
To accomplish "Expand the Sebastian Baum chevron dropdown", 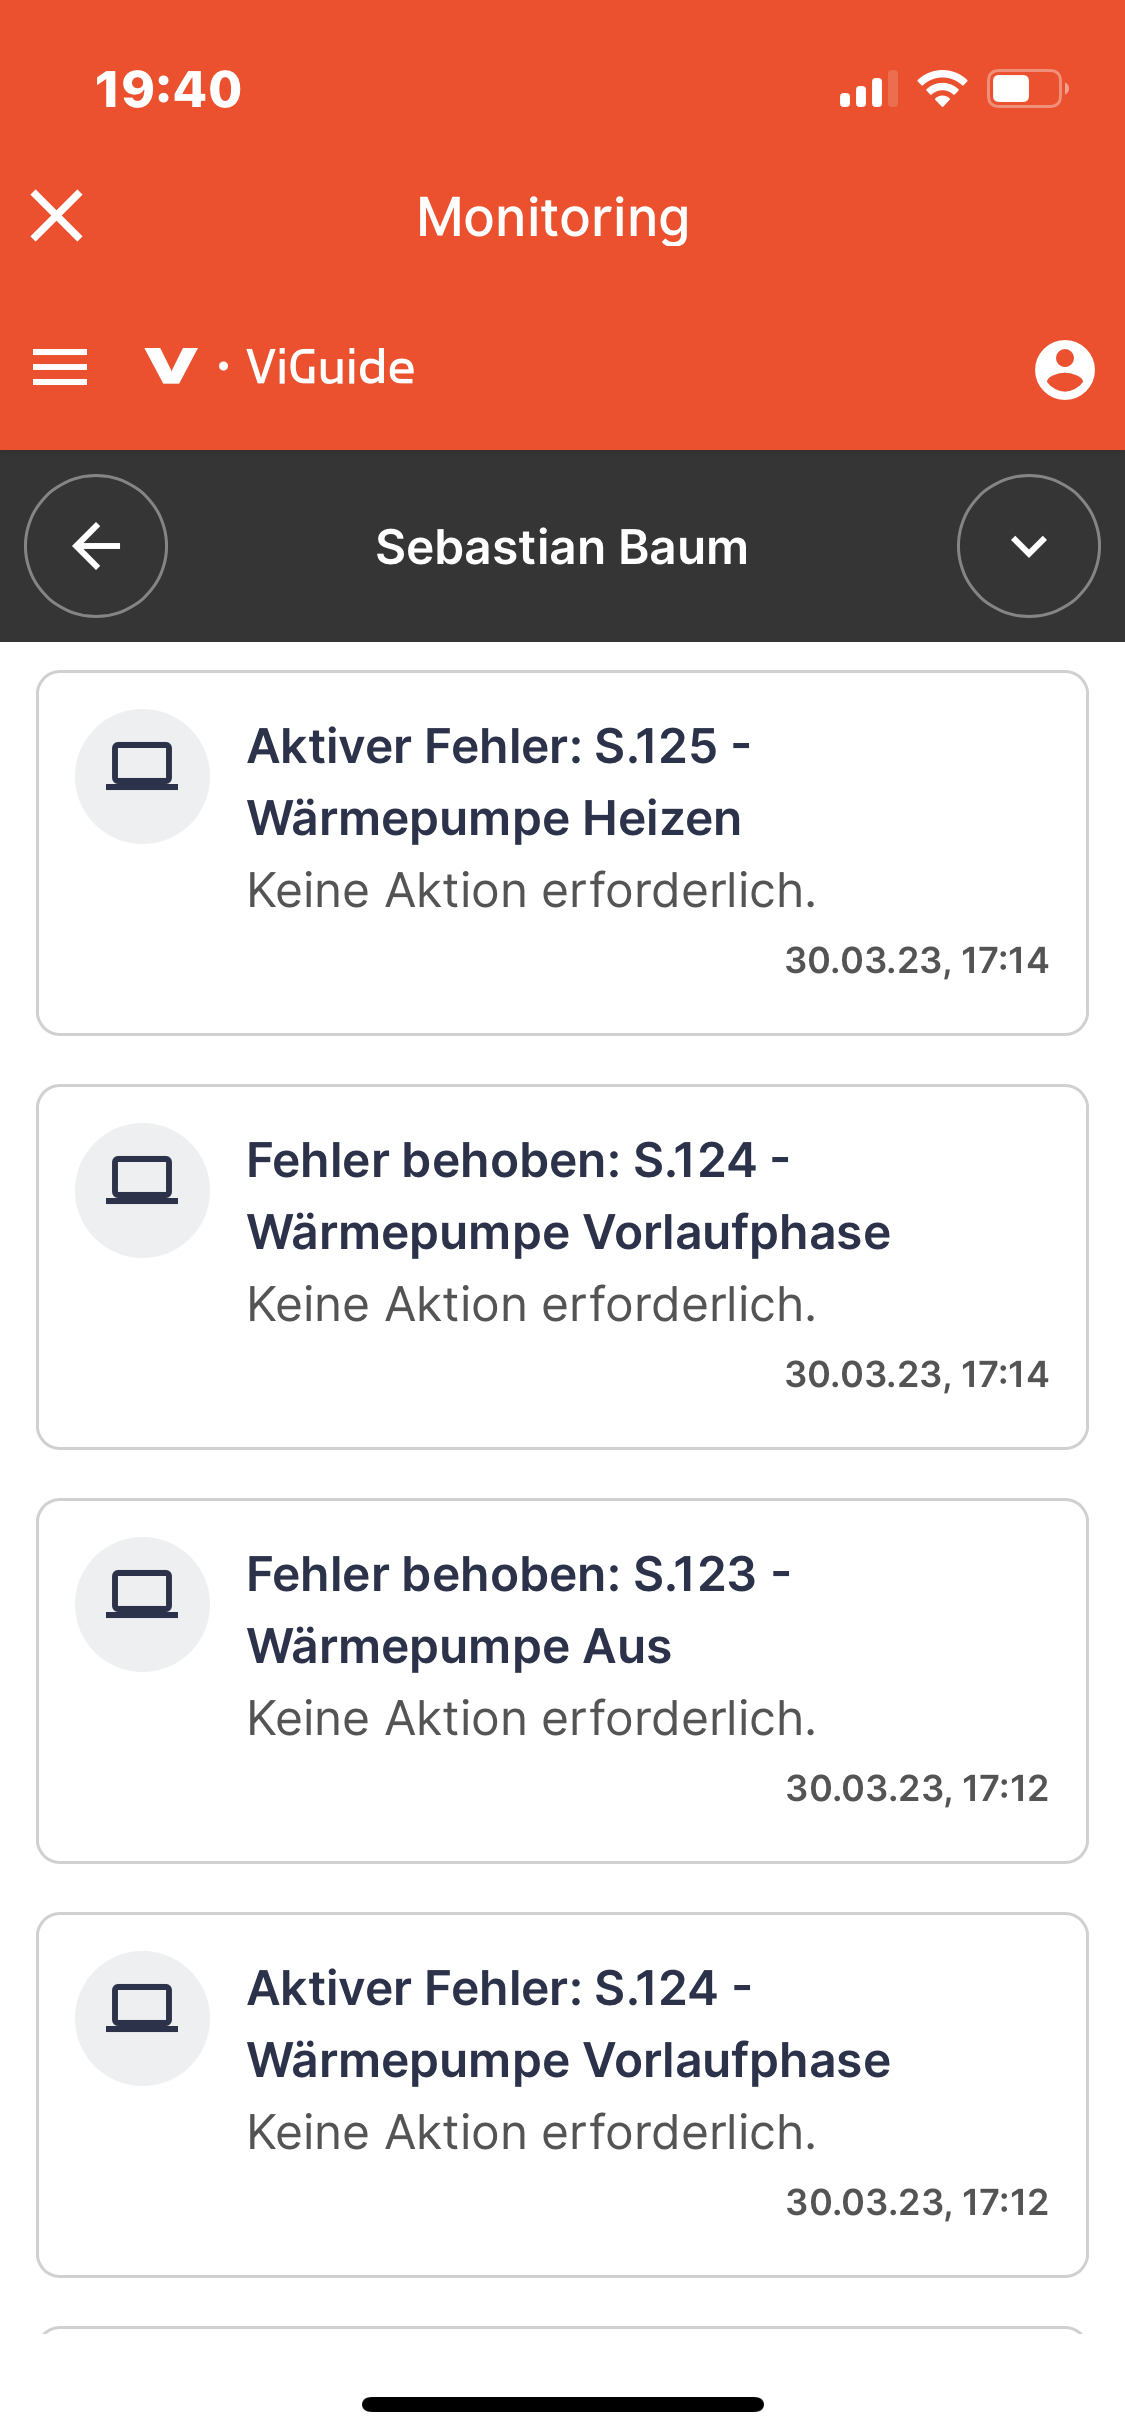I will tap(1028, 546).
